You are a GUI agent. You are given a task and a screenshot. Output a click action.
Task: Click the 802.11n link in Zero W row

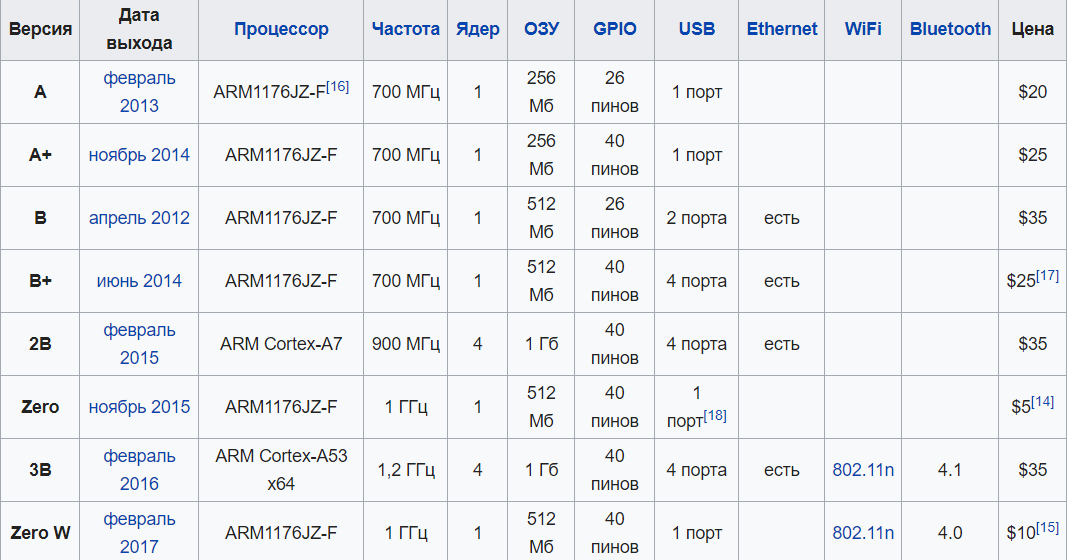tap(863, 533)
